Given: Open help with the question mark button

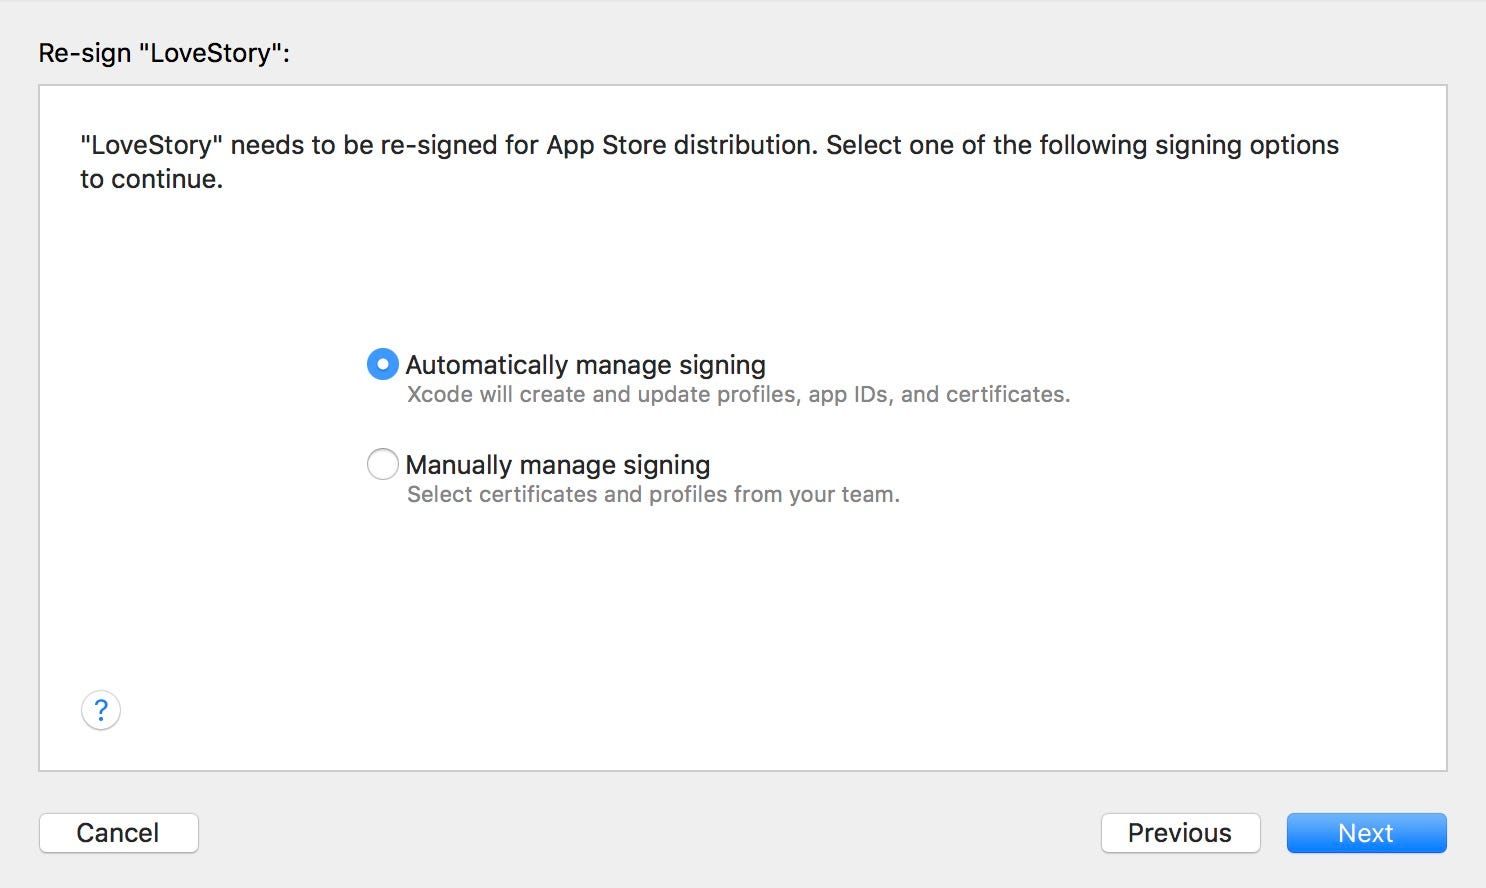Looking at the screenshot, I should click(x=101, y=710).
